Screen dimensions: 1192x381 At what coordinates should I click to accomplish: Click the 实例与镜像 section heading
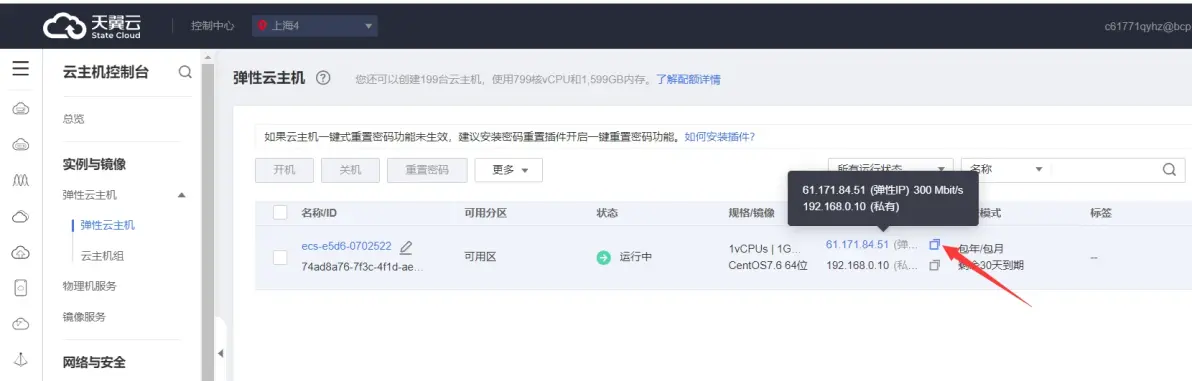[94, 165]
